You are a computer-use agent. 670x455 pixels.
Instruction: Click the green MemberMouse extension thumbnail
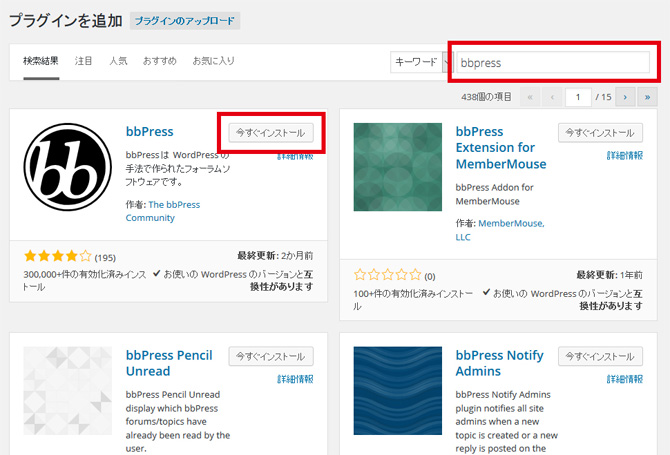398,167
